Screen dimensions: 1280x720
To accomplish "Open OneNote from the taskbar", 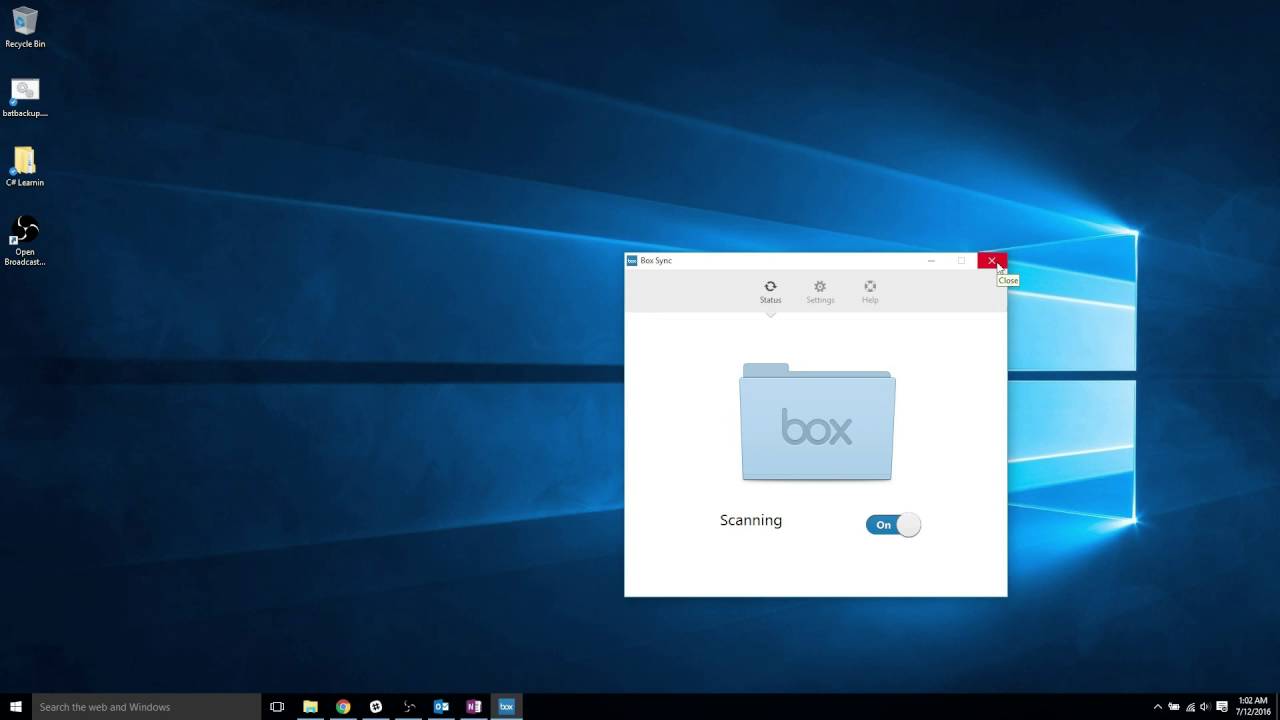I will [x=474, y=707].
